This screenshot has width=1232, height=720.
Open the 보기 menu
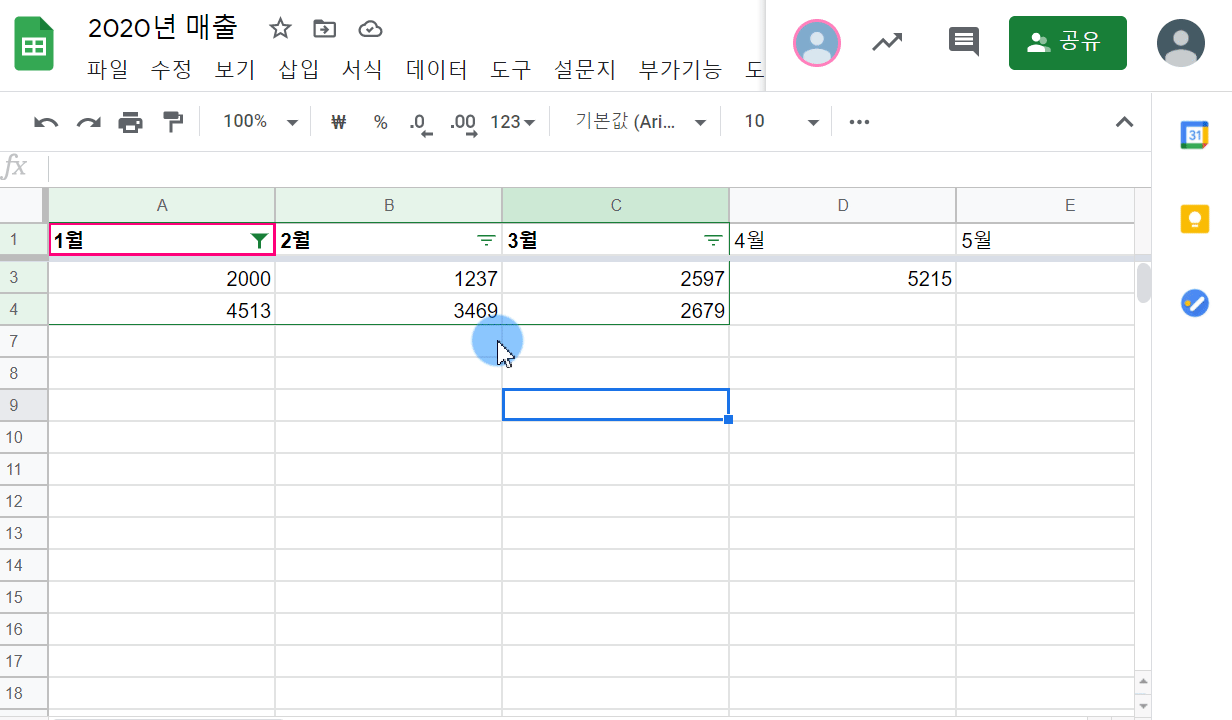pyautogui.click(x=235, y=70)
